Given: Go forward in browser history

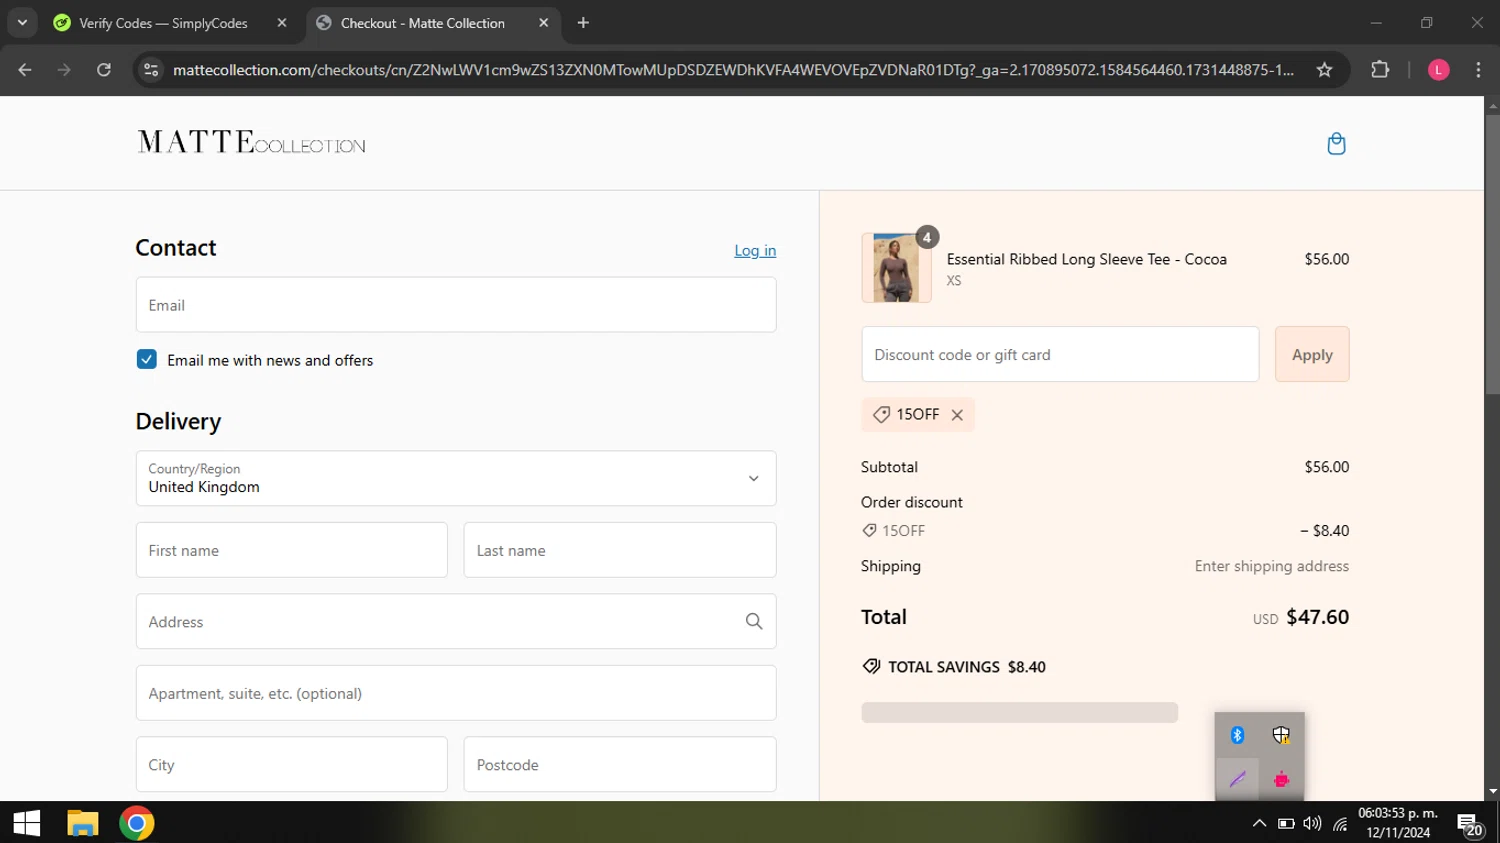Looking at the screenshot, I should click(x=64, y=70).
